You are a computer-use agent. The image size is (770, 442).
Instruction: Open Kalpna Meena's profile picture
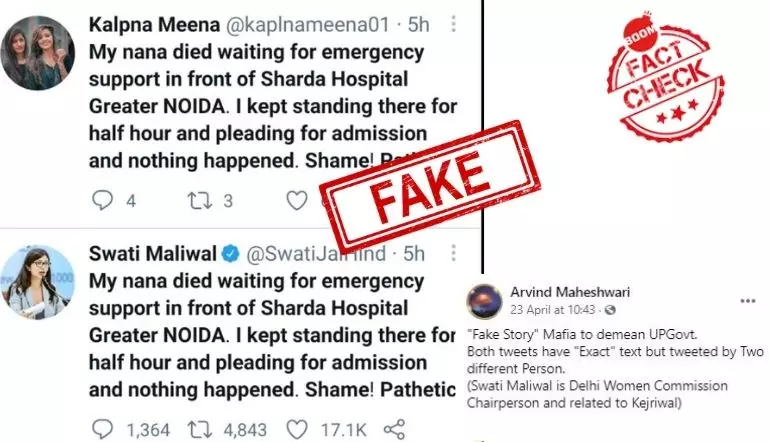[x=37, y=53]
